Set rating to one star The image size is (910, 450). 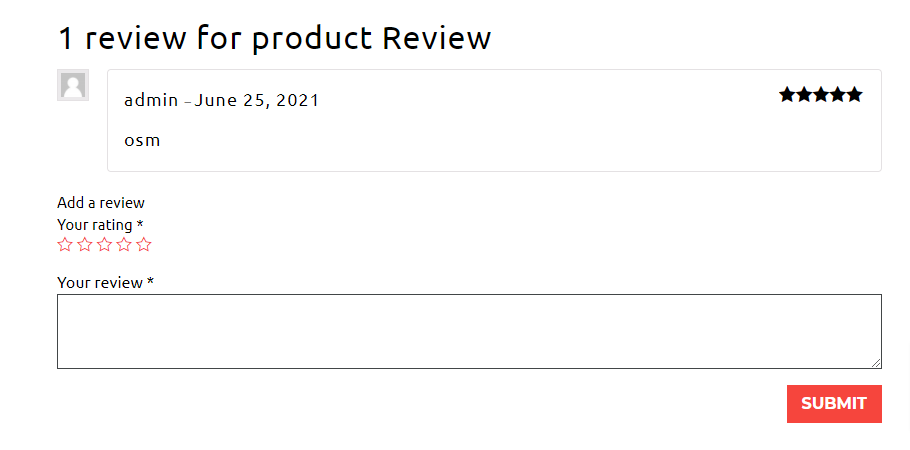point(65,244)
